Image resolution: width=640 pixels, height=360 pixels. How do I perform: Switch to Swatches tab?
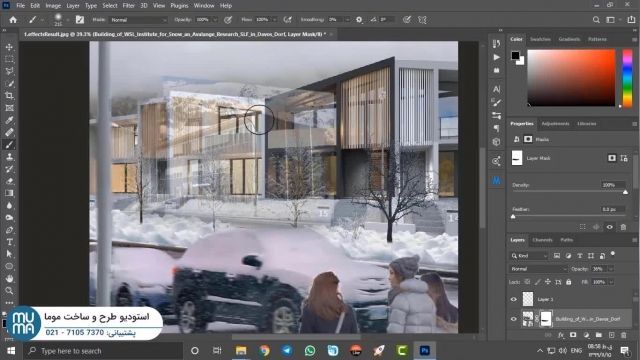(540, 39)
